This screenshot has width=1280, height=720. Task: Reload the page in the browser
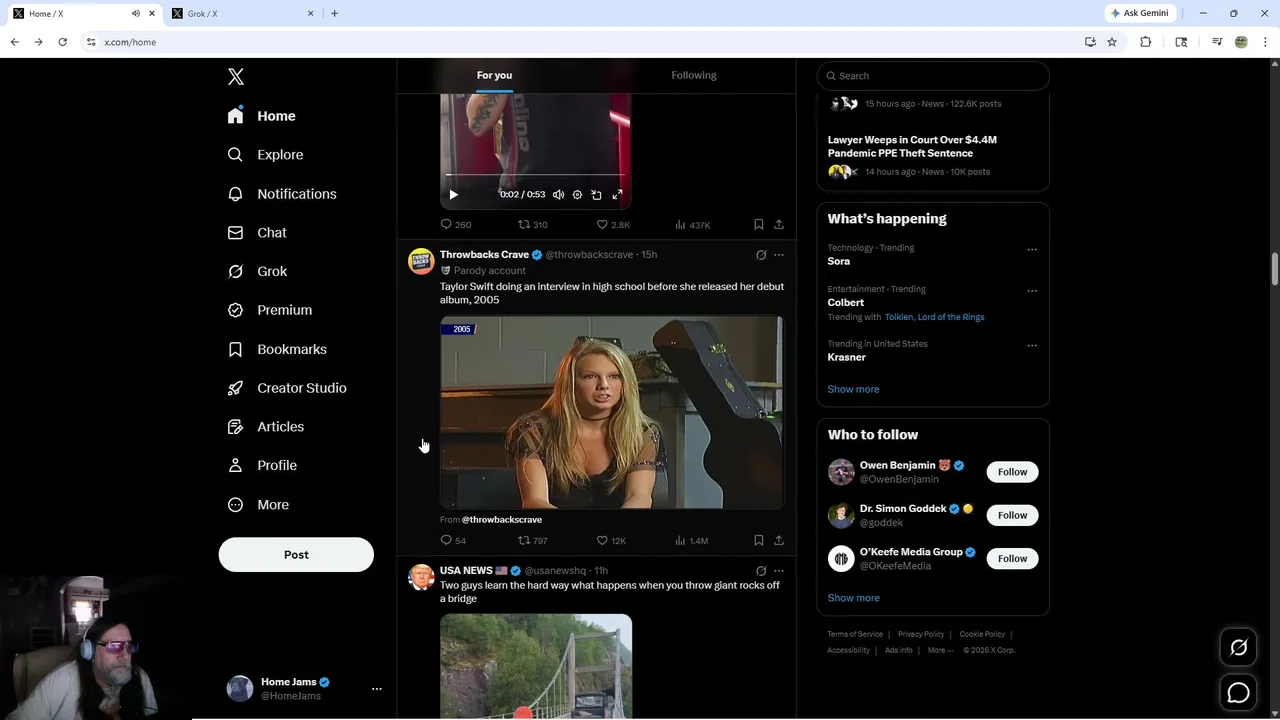62,42
